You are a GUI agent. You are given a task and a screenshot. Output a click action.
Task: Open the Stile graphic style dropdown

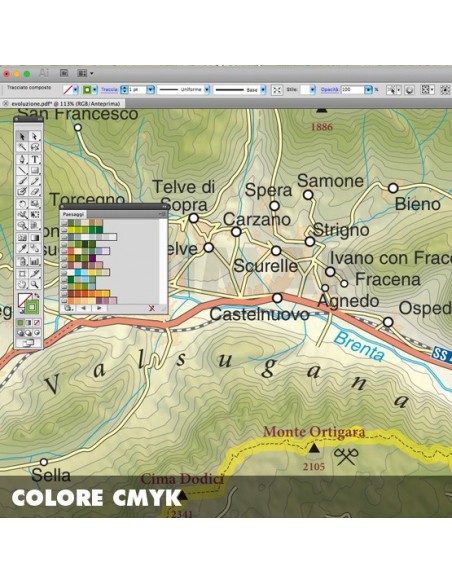312,90
